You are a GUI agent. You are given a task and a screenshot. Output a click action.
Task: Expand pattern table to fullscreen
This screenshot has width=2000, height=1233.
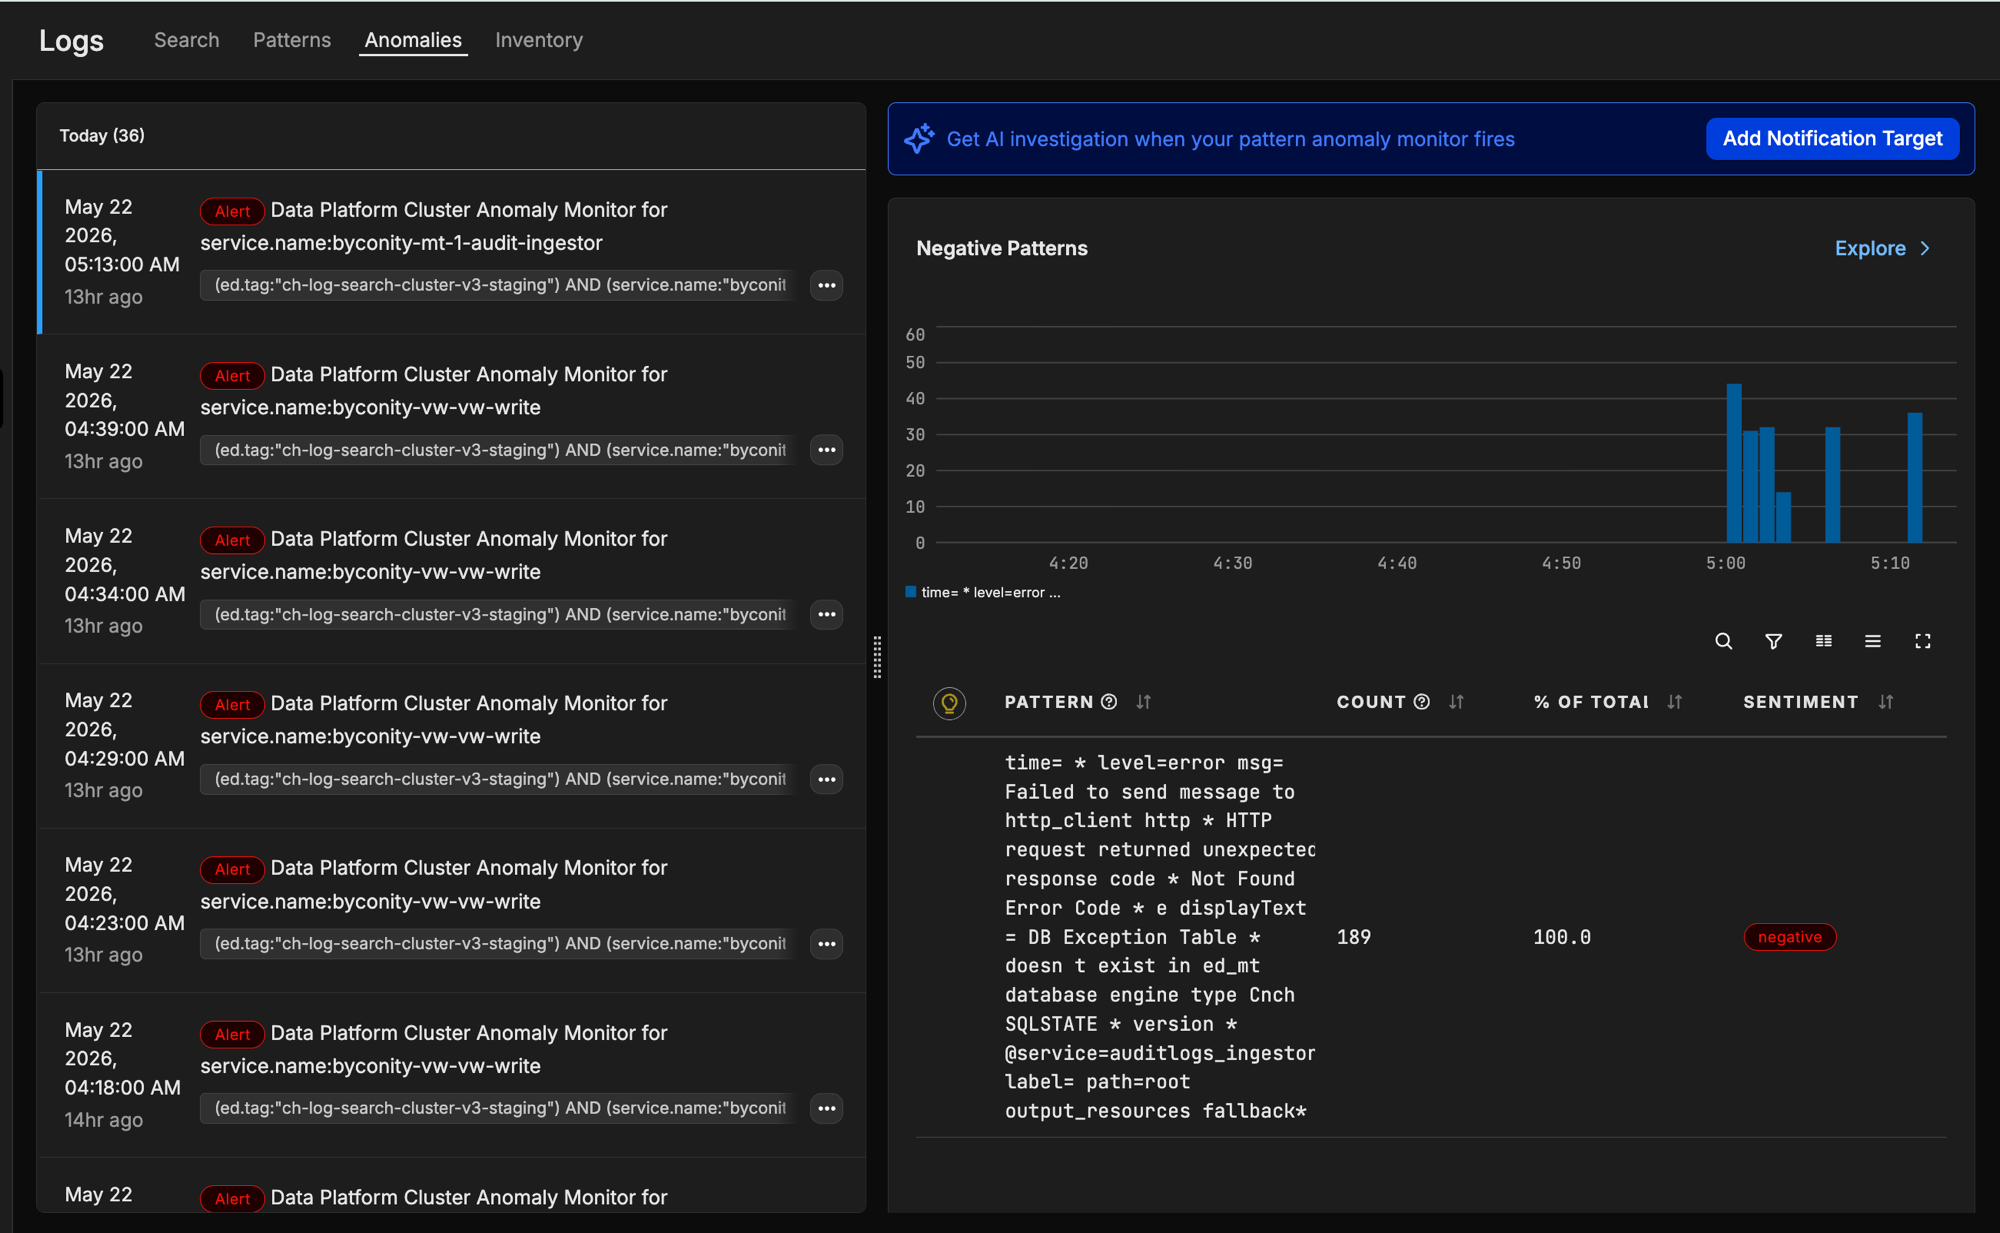tap(1922, 641)
